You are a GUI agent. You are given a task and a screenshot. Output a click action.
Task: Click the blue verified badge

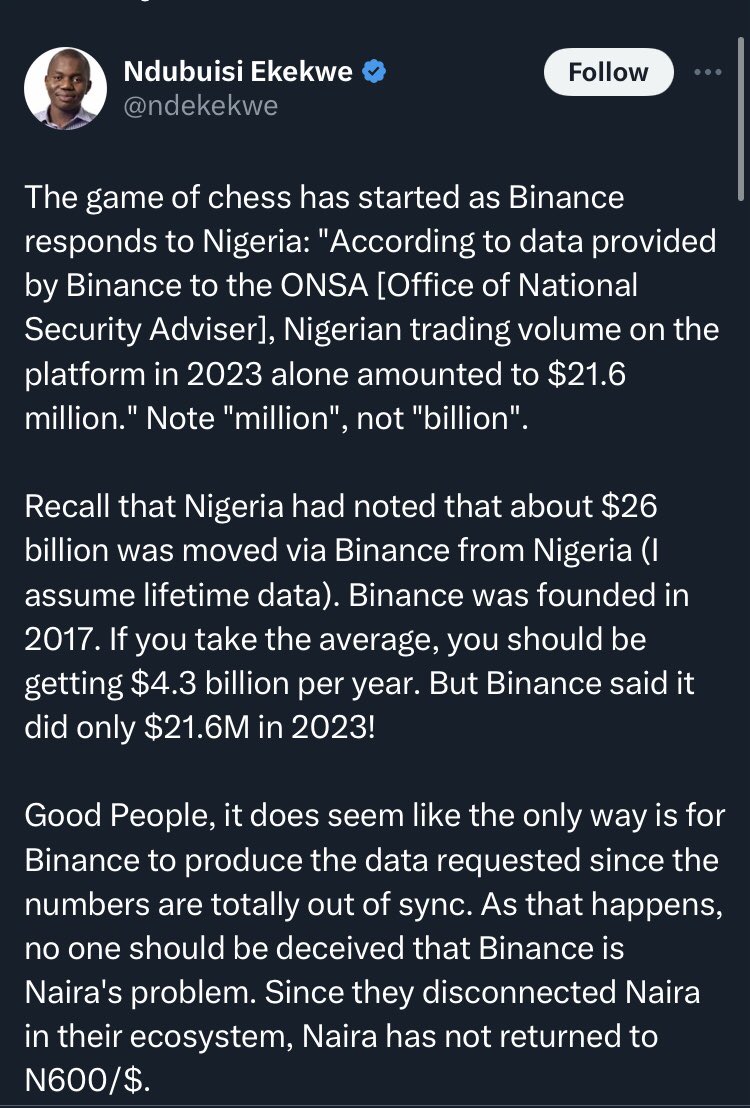click(374, 71)
